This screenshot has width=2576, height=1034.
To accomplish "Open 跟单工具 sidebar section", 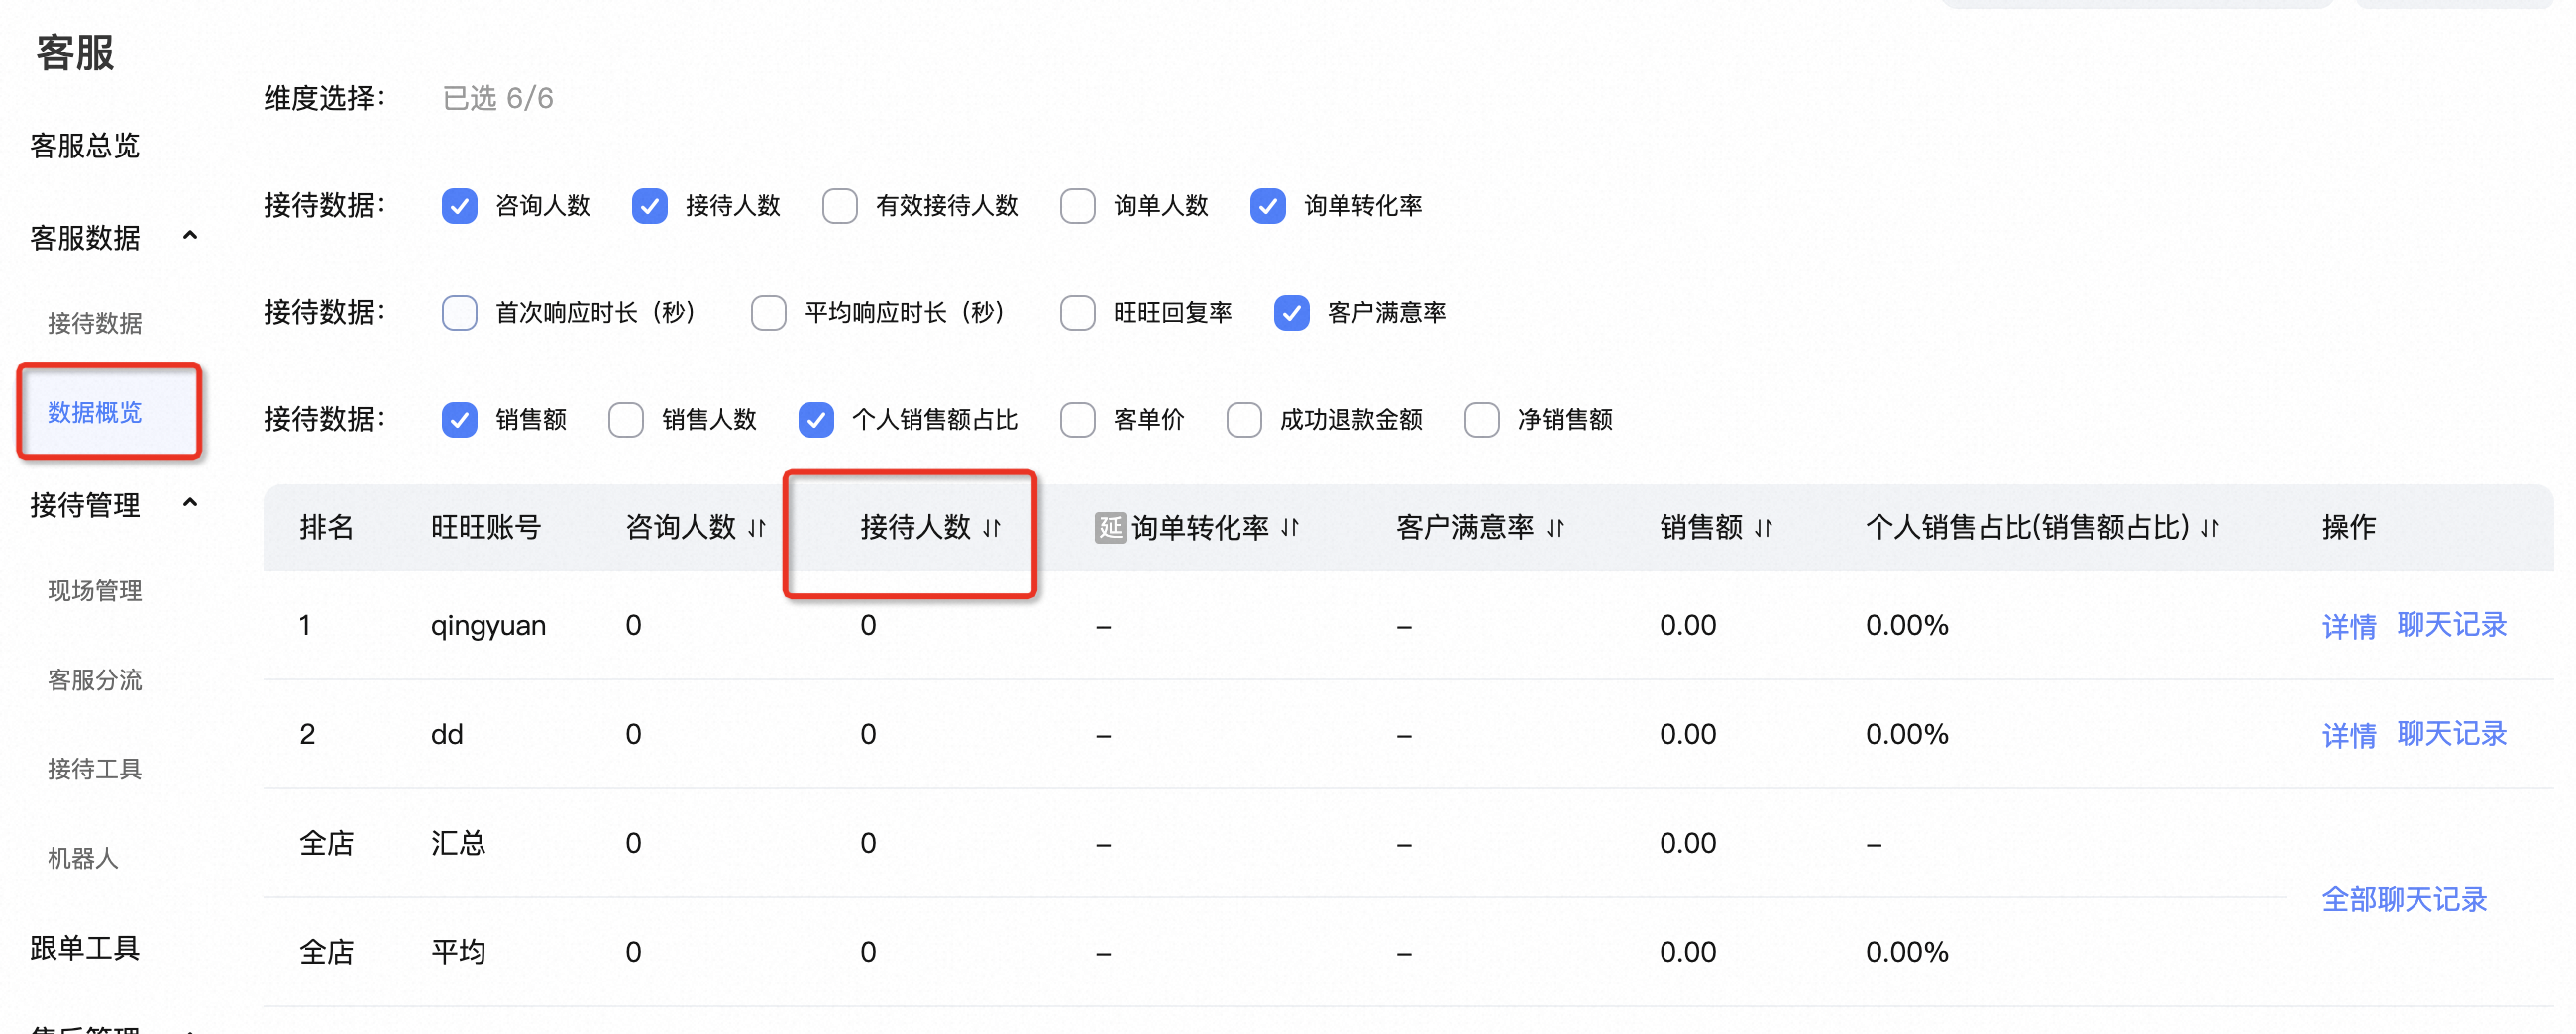I will tap(85, 948).
